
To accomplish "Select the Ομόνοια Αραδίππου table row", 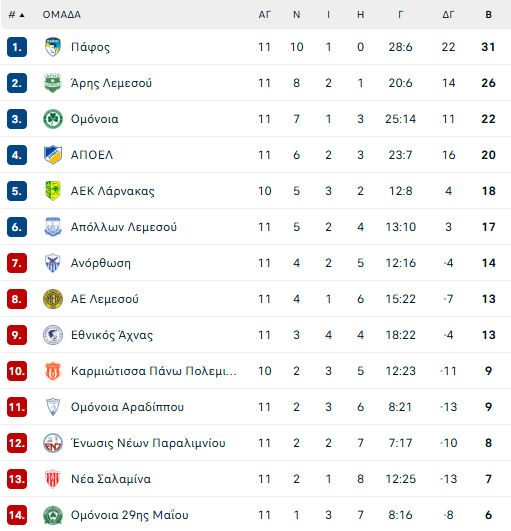I will [256, 407].
